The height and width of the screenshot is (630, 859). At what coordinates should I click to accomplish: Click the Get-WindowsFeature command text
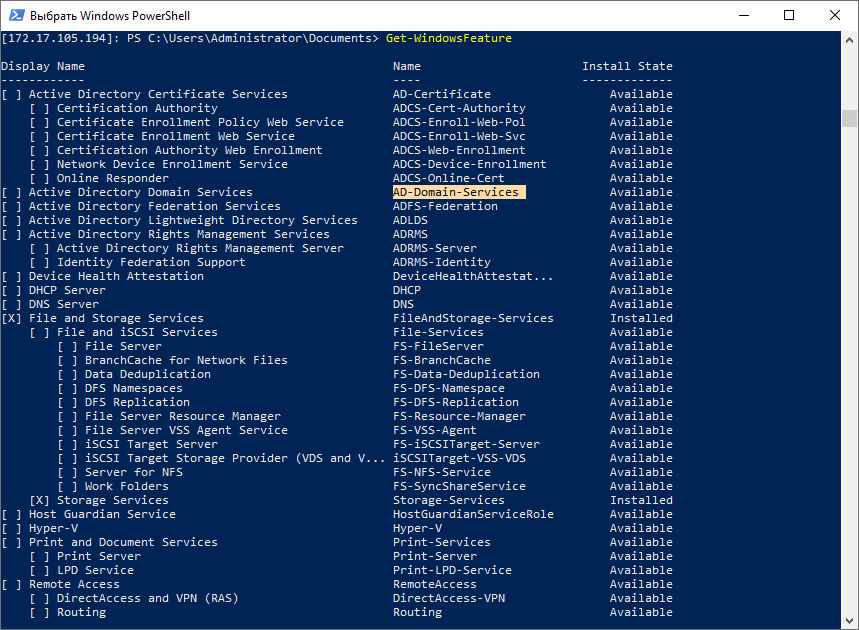[448, 38]
